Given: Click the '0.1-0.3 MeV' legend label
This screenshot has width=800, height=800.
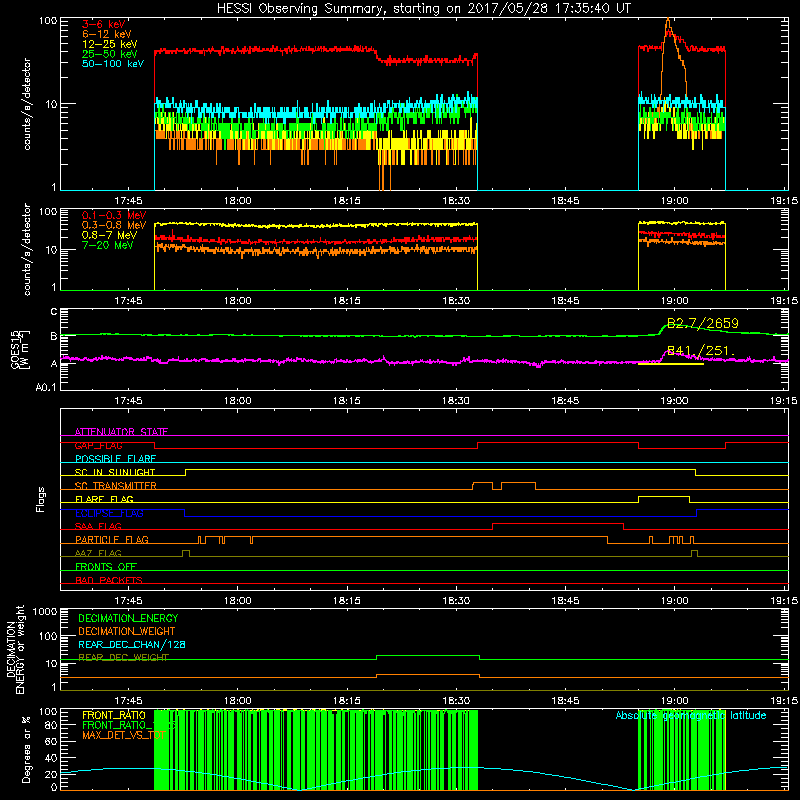Looking at the screenshot, I should coord(114,215).
